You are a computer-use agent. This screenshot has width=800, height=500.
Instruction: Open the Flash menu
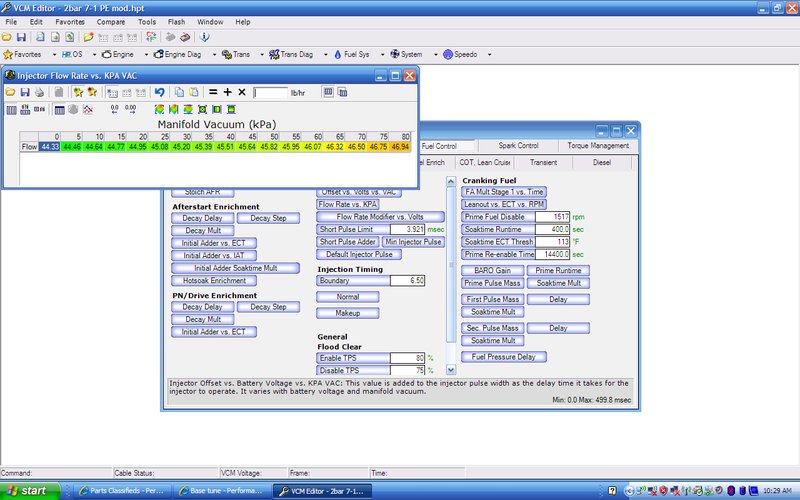tap(174, 21)
